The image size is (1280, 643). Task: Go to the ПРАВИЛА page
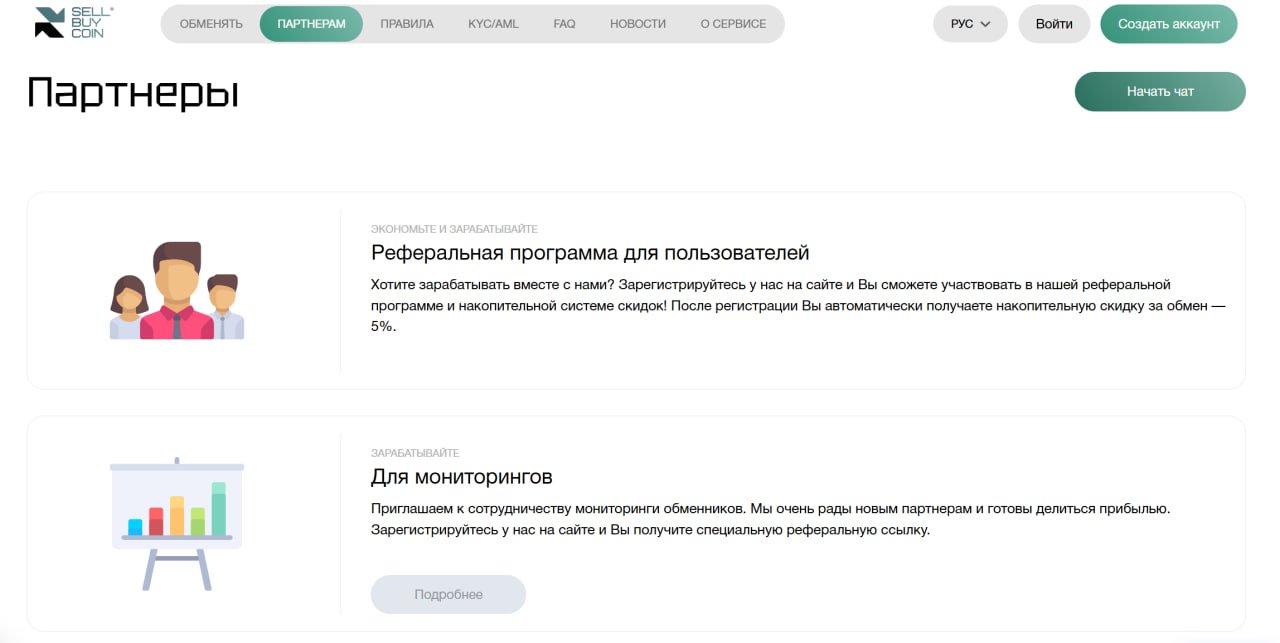(x=407, y=24)
